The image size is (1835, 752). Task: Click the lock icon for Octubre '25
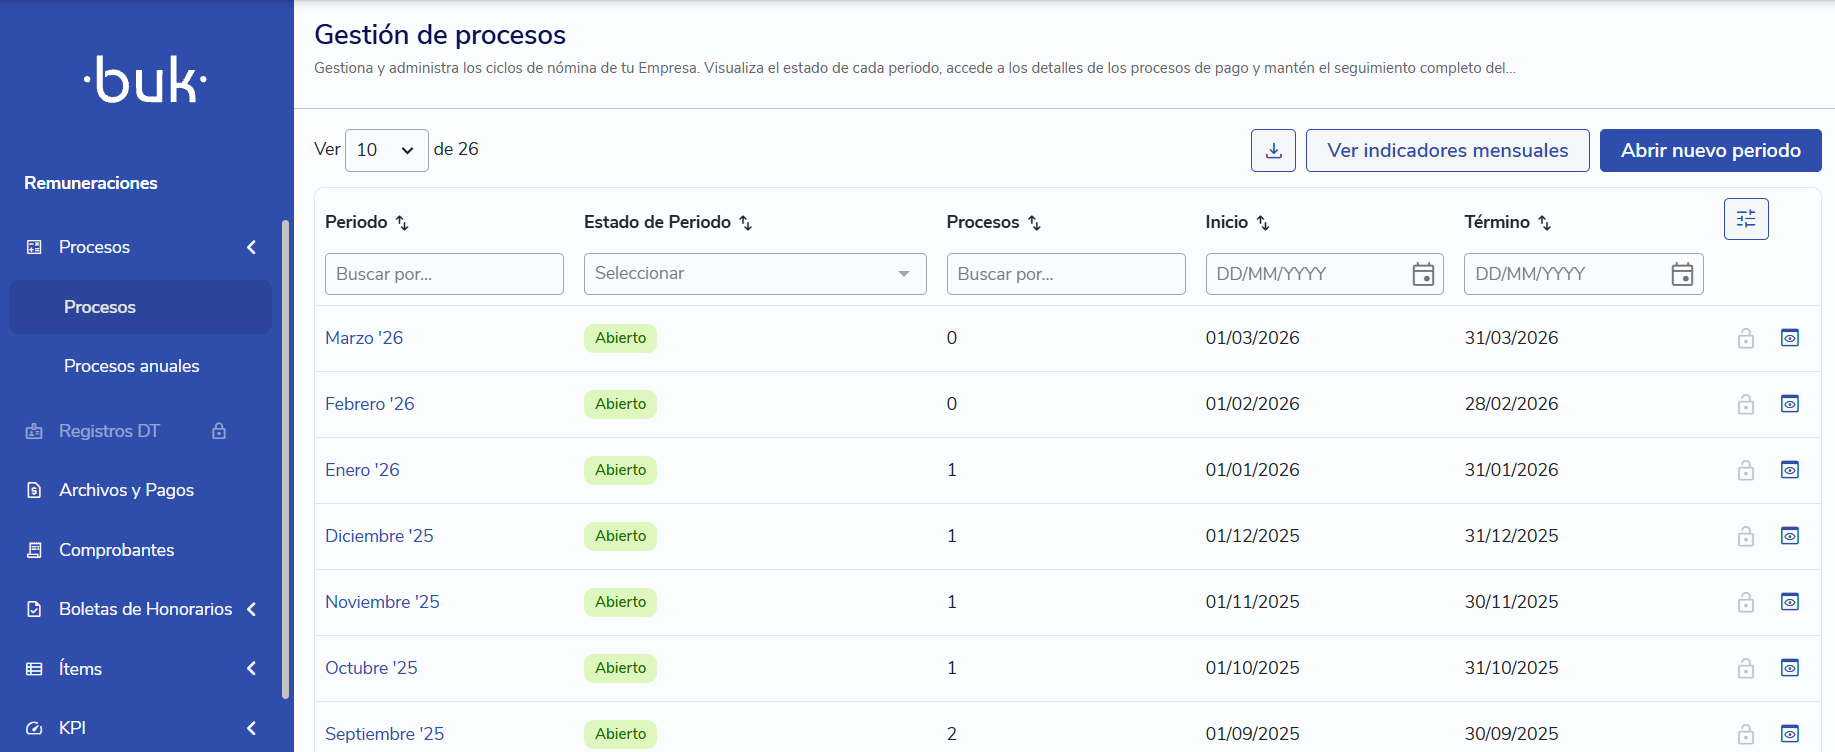[1746, 668]
